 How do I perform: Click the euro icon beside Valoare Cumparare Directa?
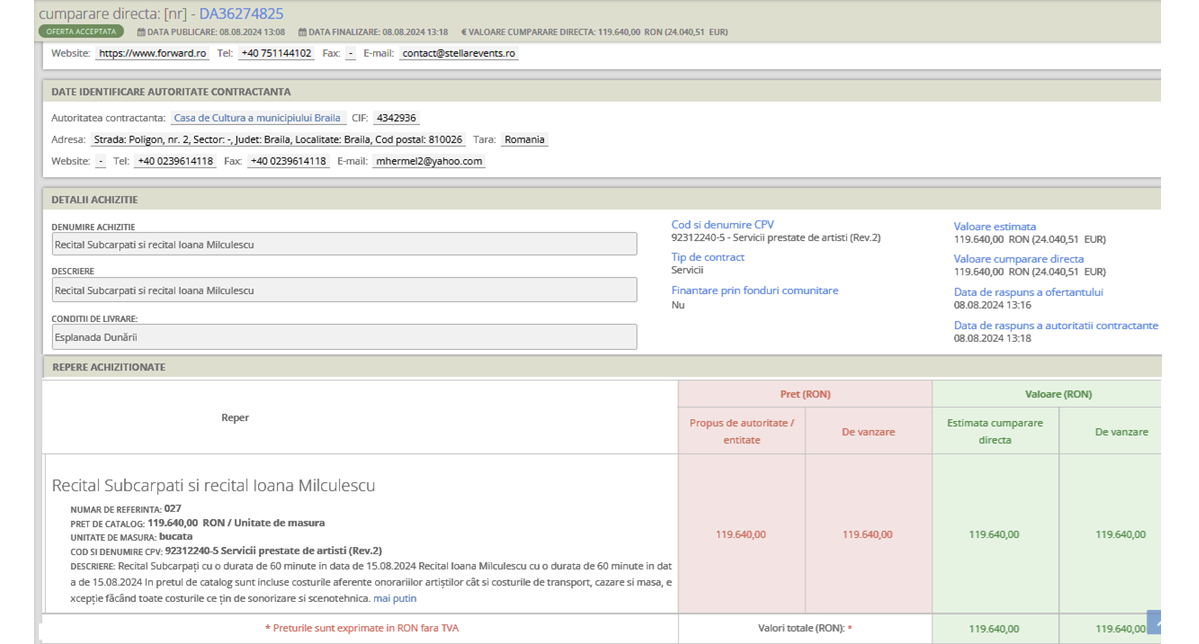pyautogui.click(x=463, y=32)
